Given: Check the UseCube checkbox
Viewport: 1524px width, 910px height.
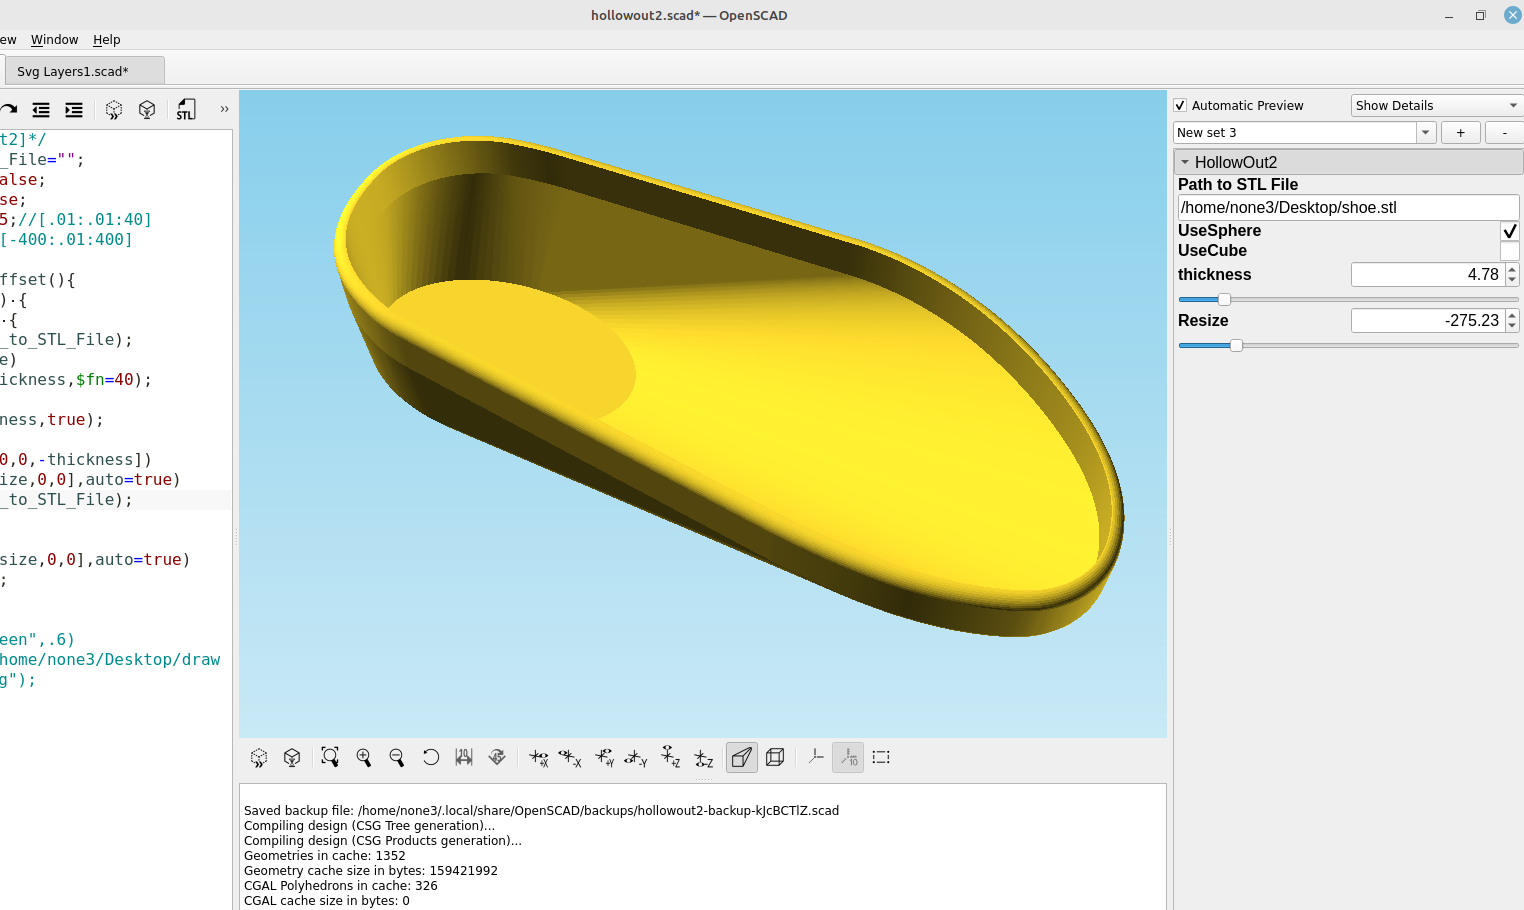Looking at the screenshot, I should [x=1510, y=251].
